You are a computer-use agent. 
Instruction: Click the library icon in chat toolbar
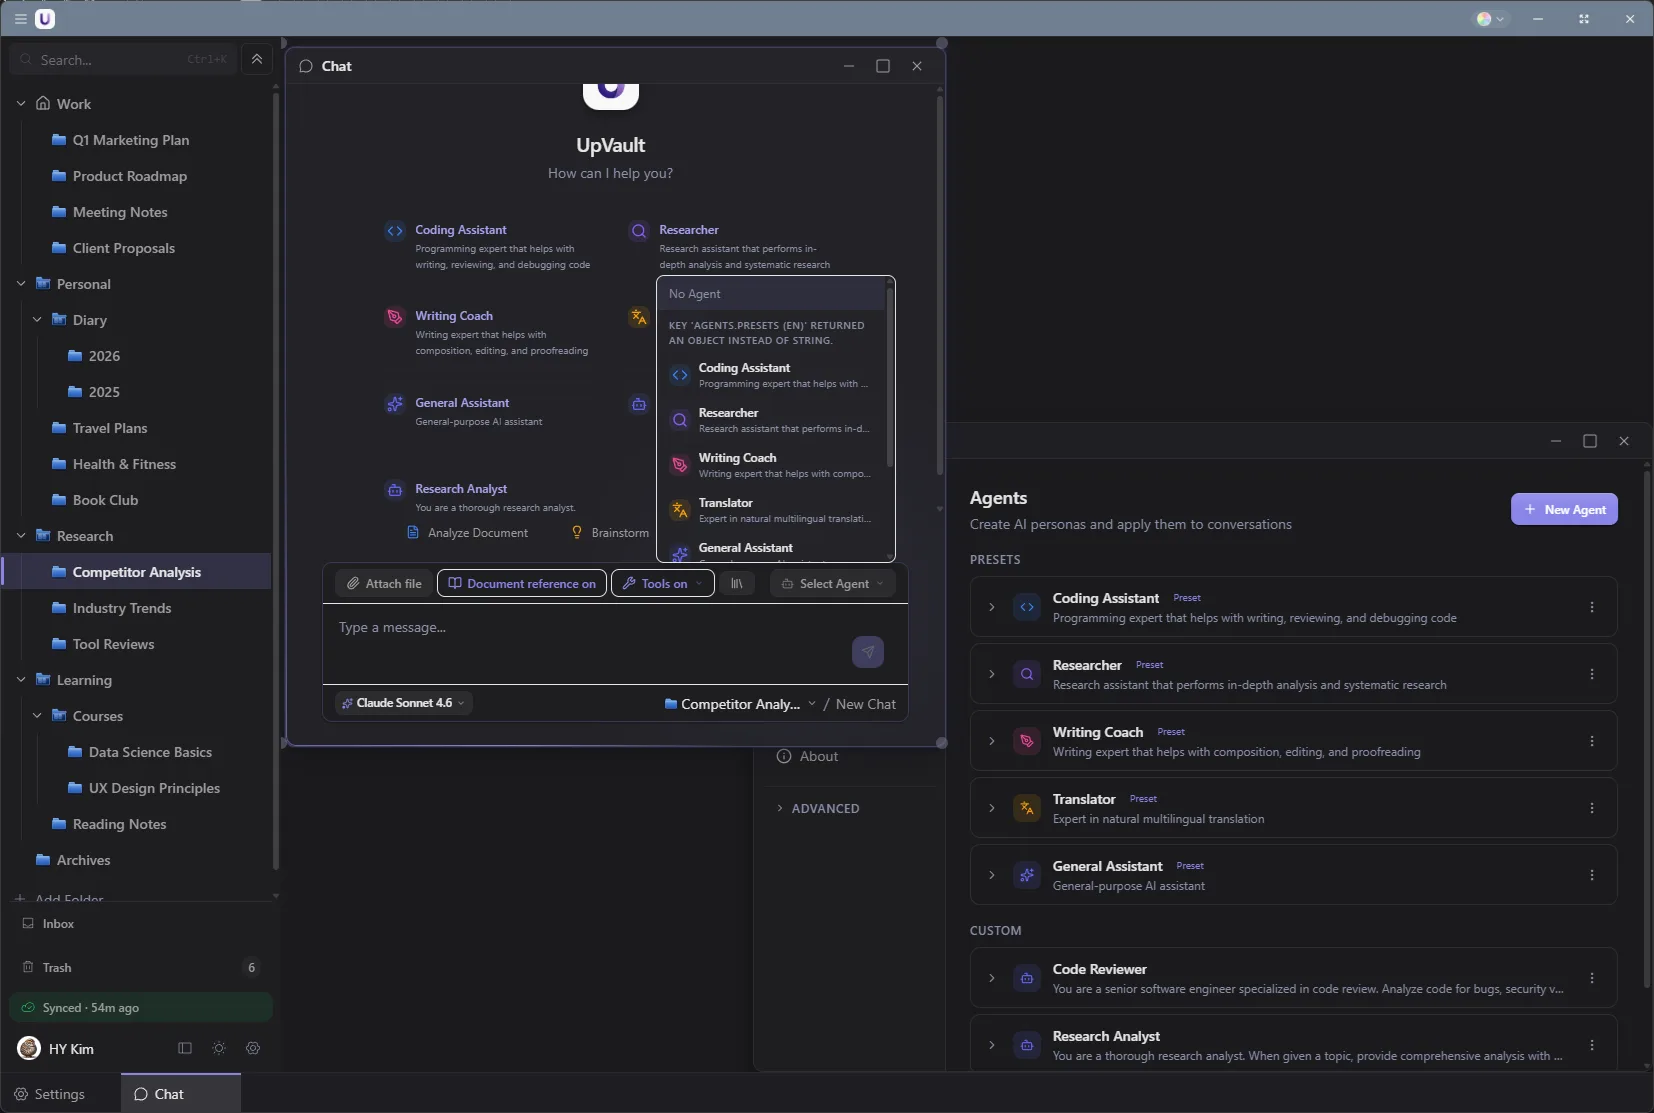737,584
